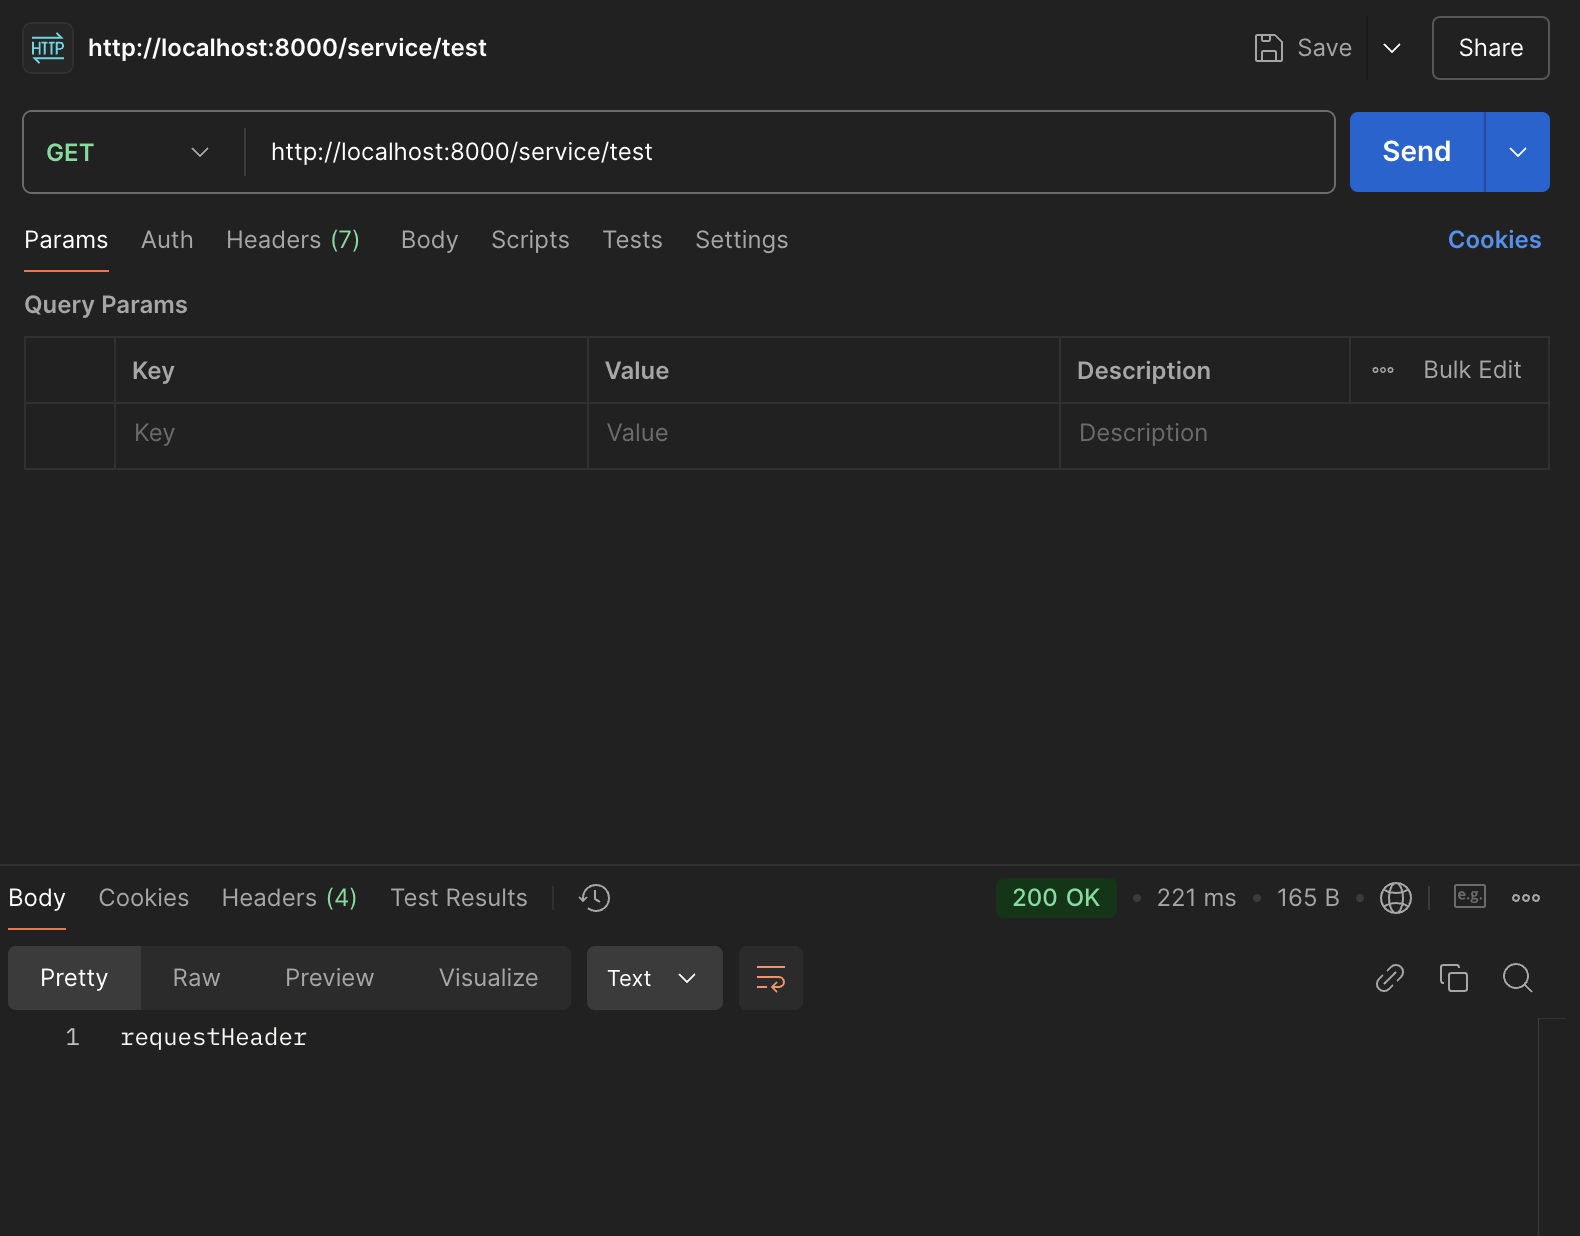Click the Share button
1580x1236 pixels.
(1491, 48)
